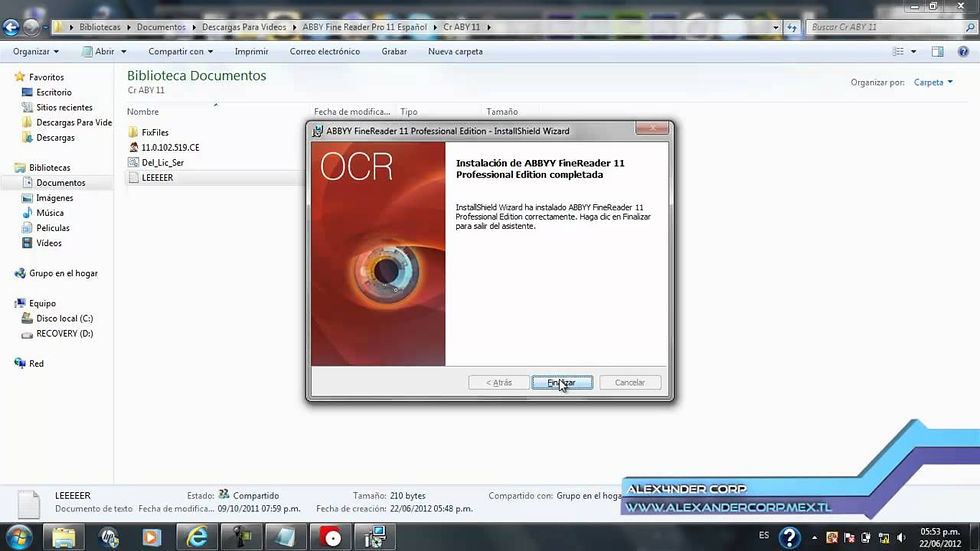Expand the view options dropdown arrow
Image resolution: width=980 pixels, height=551 pixels.
pyautogui.click(x=913, y=52)
